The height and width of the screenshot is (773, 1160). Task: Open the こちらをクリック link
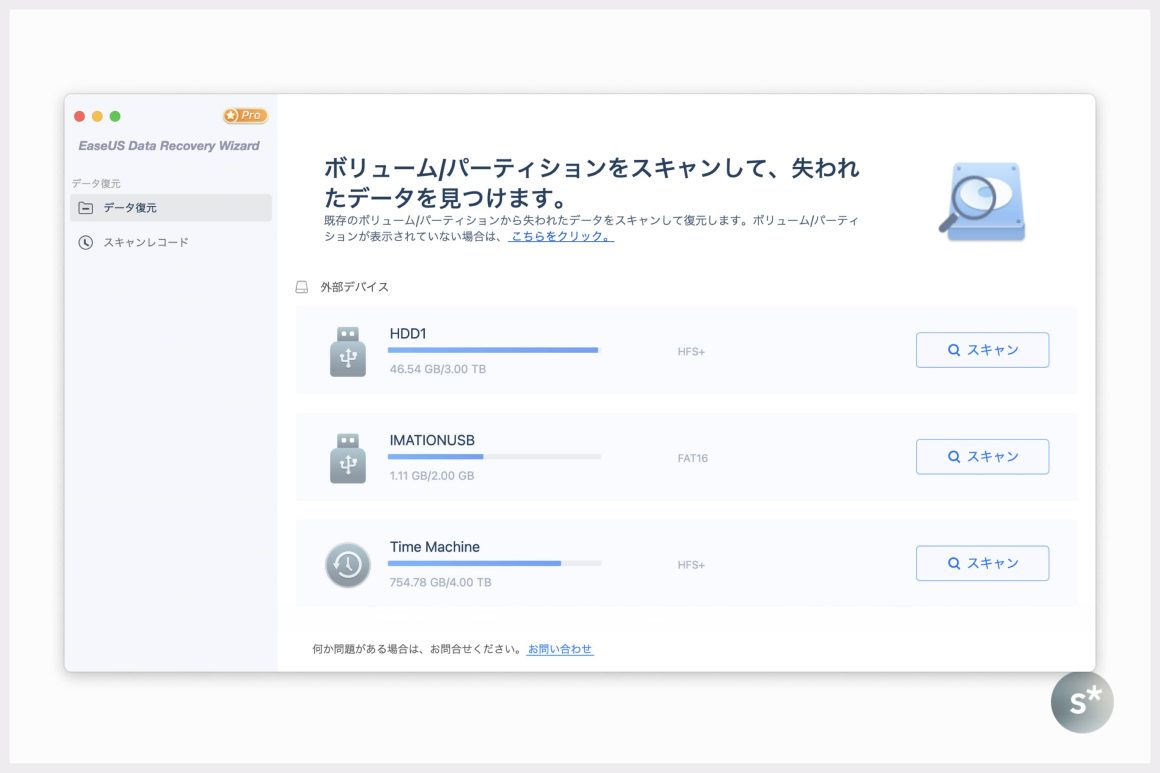click(x=561, y=237)
